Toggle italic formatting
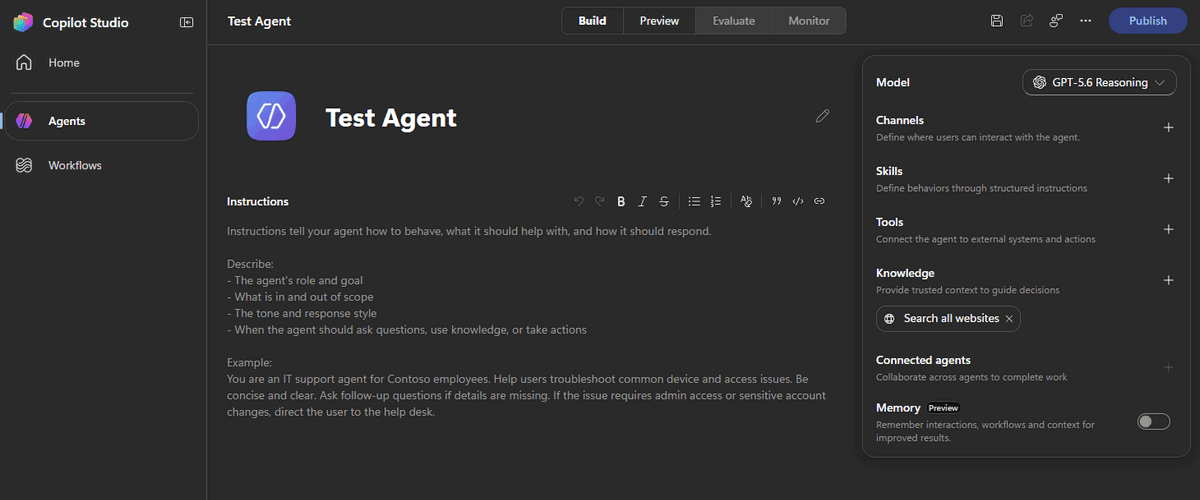The width and height of the screenshot is (1200, 500). tap(643, 201)
